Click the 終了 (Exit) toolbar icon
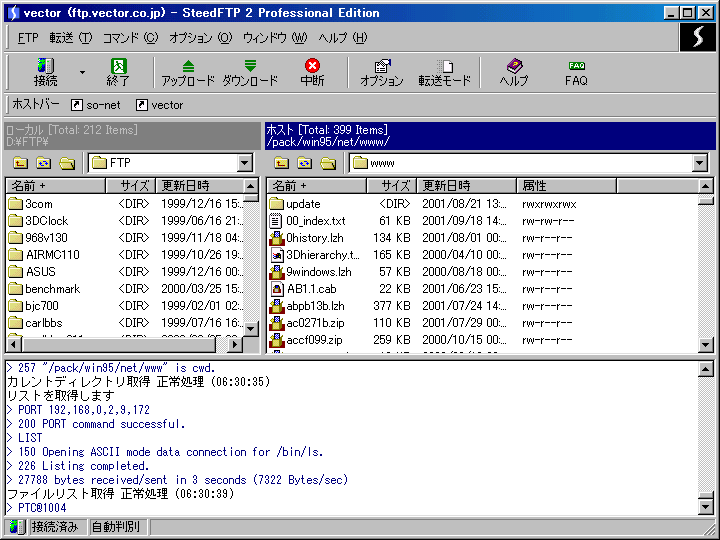 click(118, 73)
